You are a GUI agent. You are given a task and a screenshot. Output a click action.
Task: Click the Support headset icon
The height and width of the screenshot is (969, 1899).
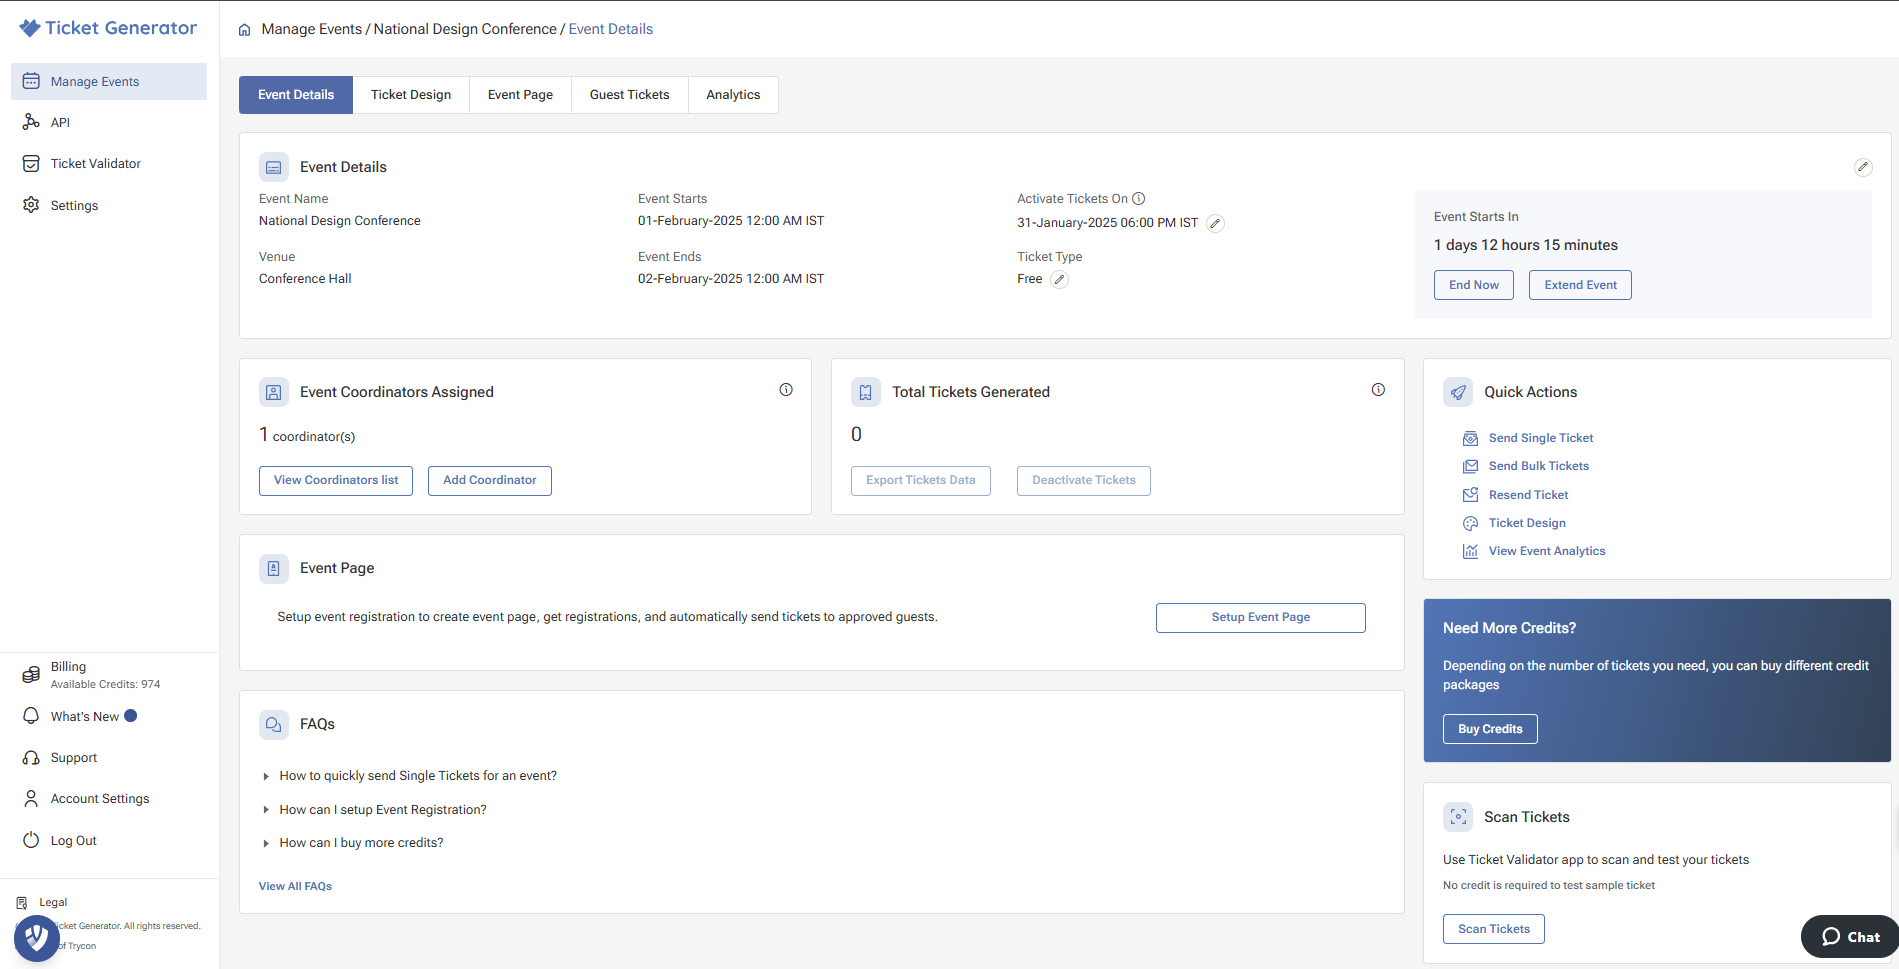coord(31,758)
